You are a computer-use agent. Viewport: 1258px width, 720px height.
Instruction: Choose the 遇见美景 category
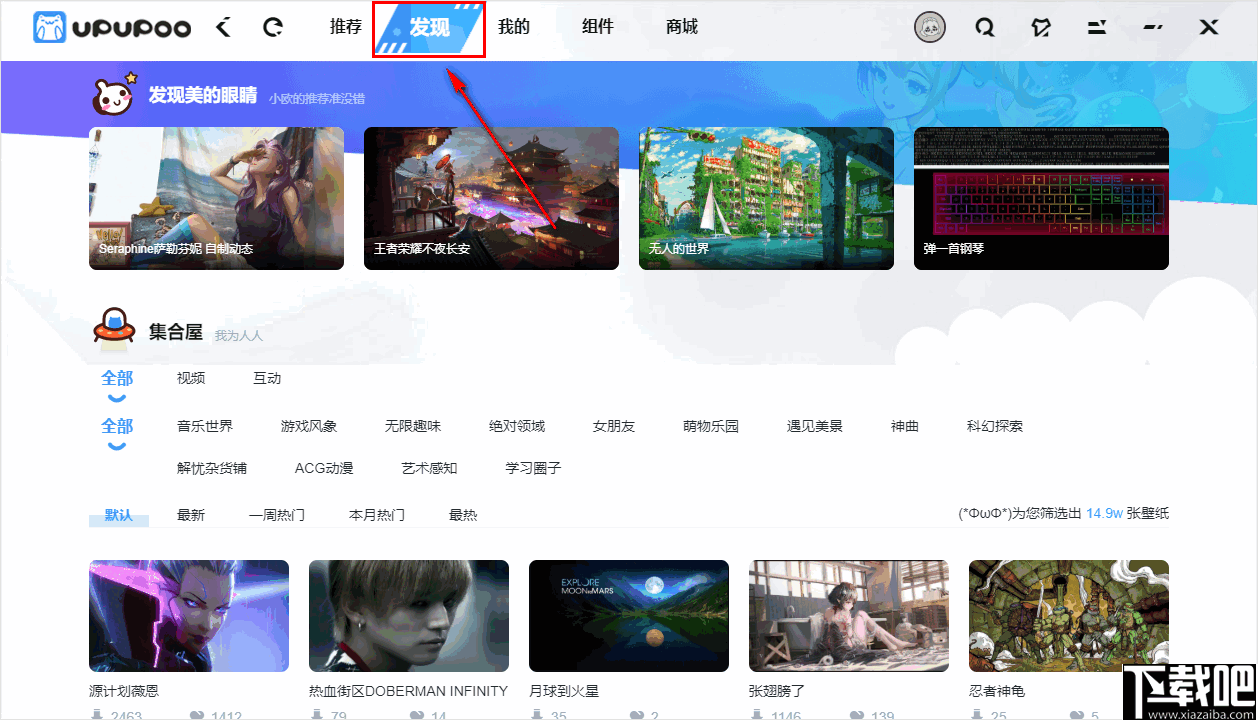pos(815,426)
